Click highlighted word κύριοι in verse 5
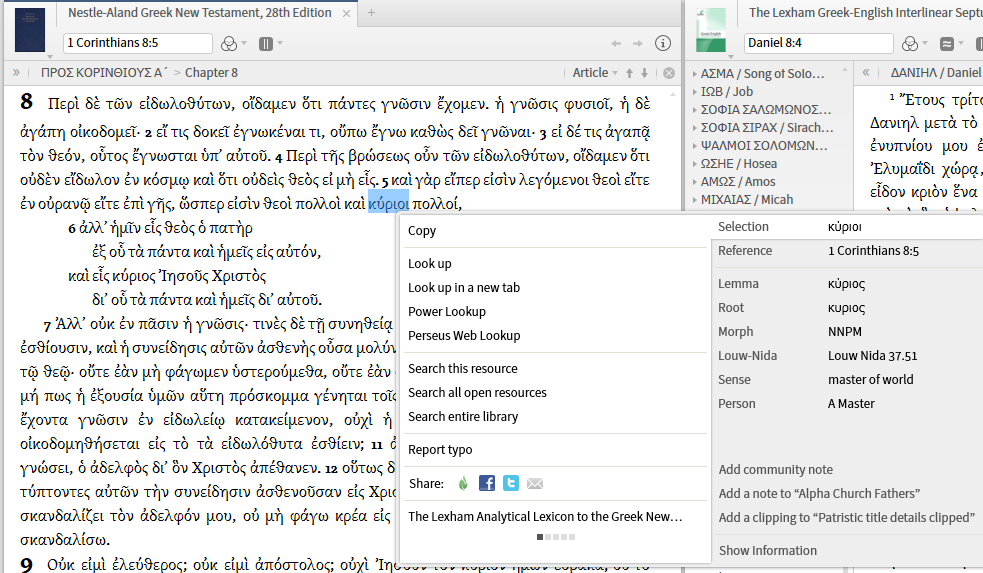Viewport: 983px width, 573px height. pos(388,203)
